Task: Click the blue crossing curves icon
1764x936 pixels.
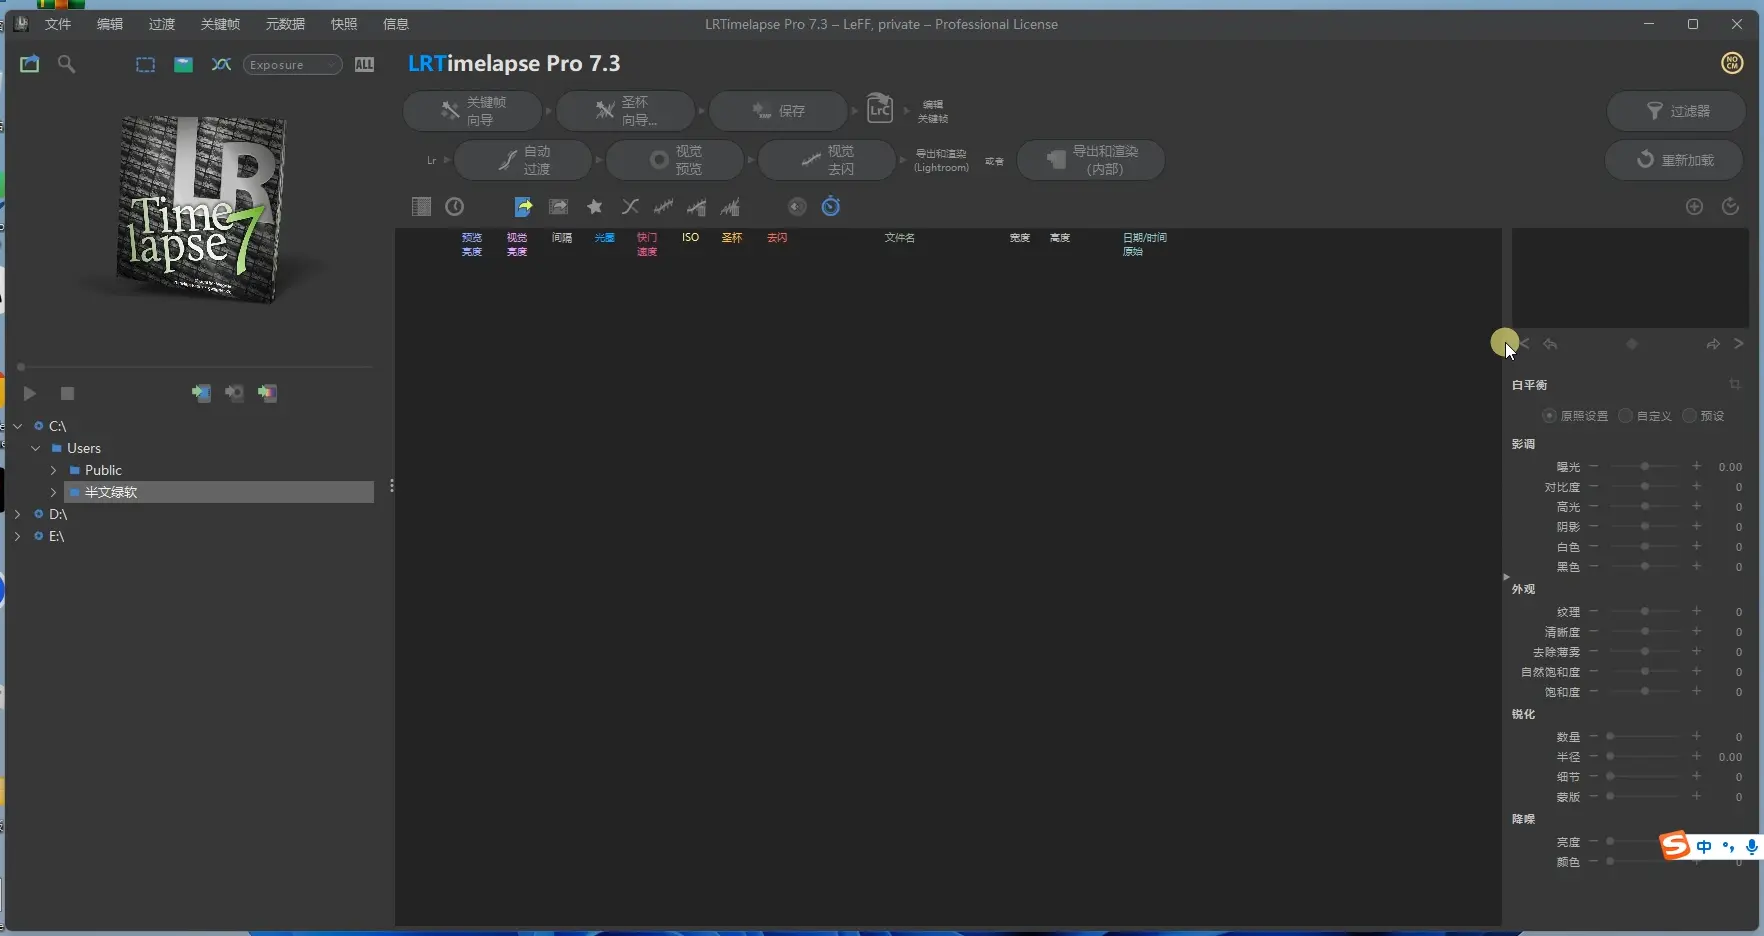Action: 221,64
